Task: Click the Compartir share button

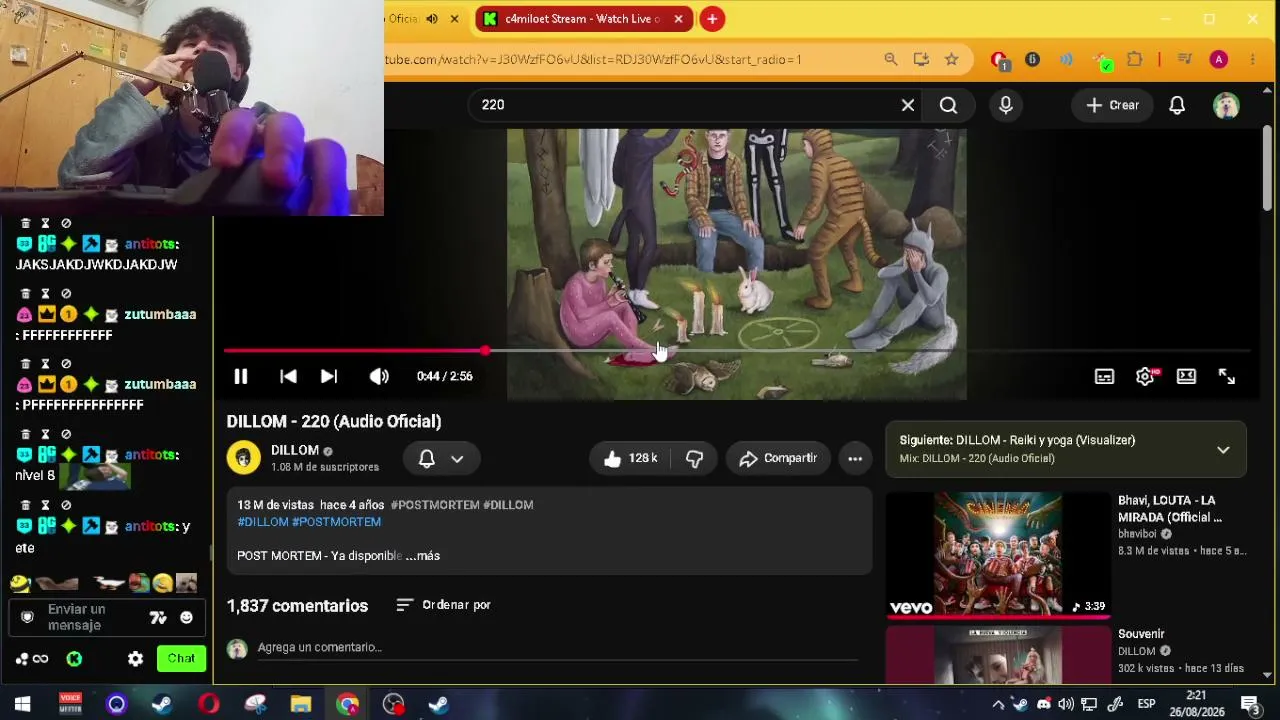Action: point(778,458)
